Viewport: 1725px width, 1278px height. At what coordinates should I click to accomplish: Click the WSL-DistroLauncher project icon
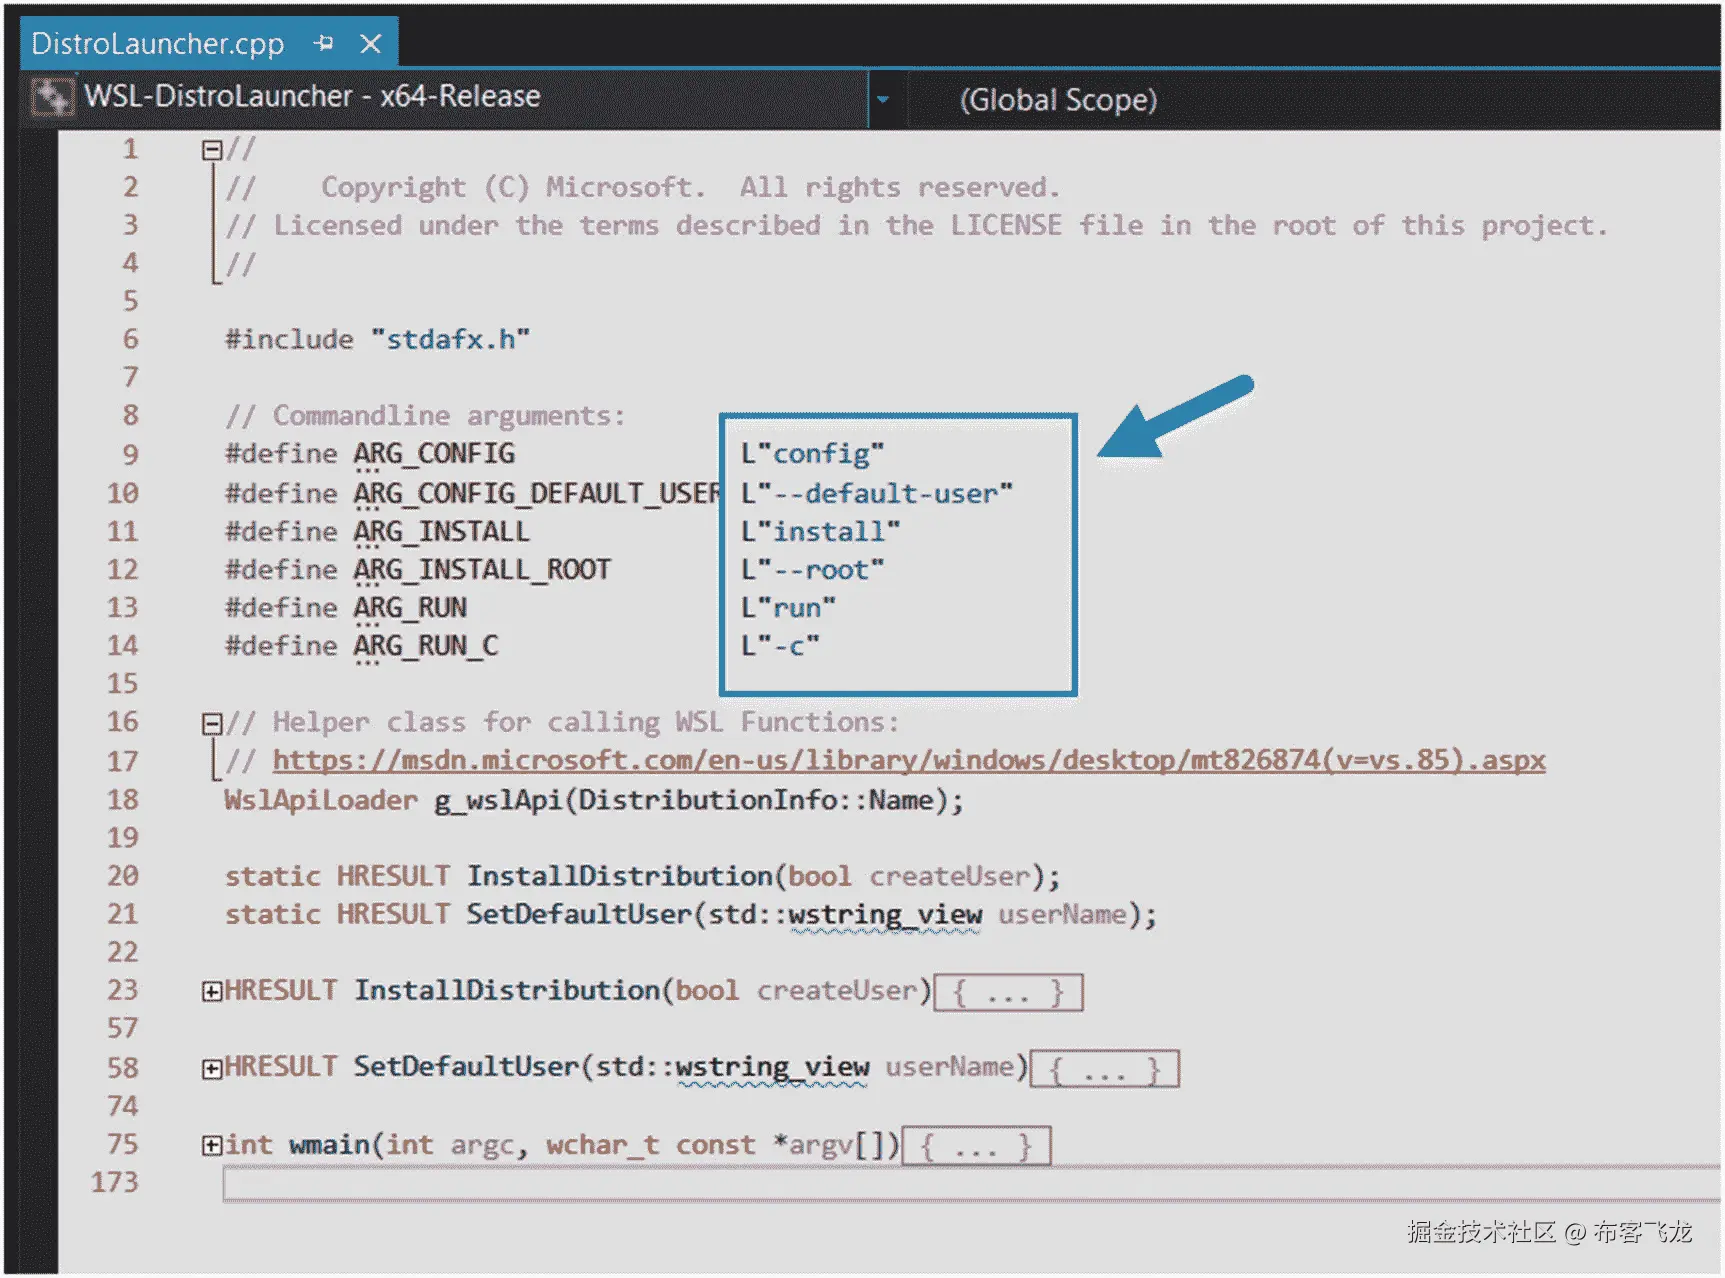[x=52, y=97]
